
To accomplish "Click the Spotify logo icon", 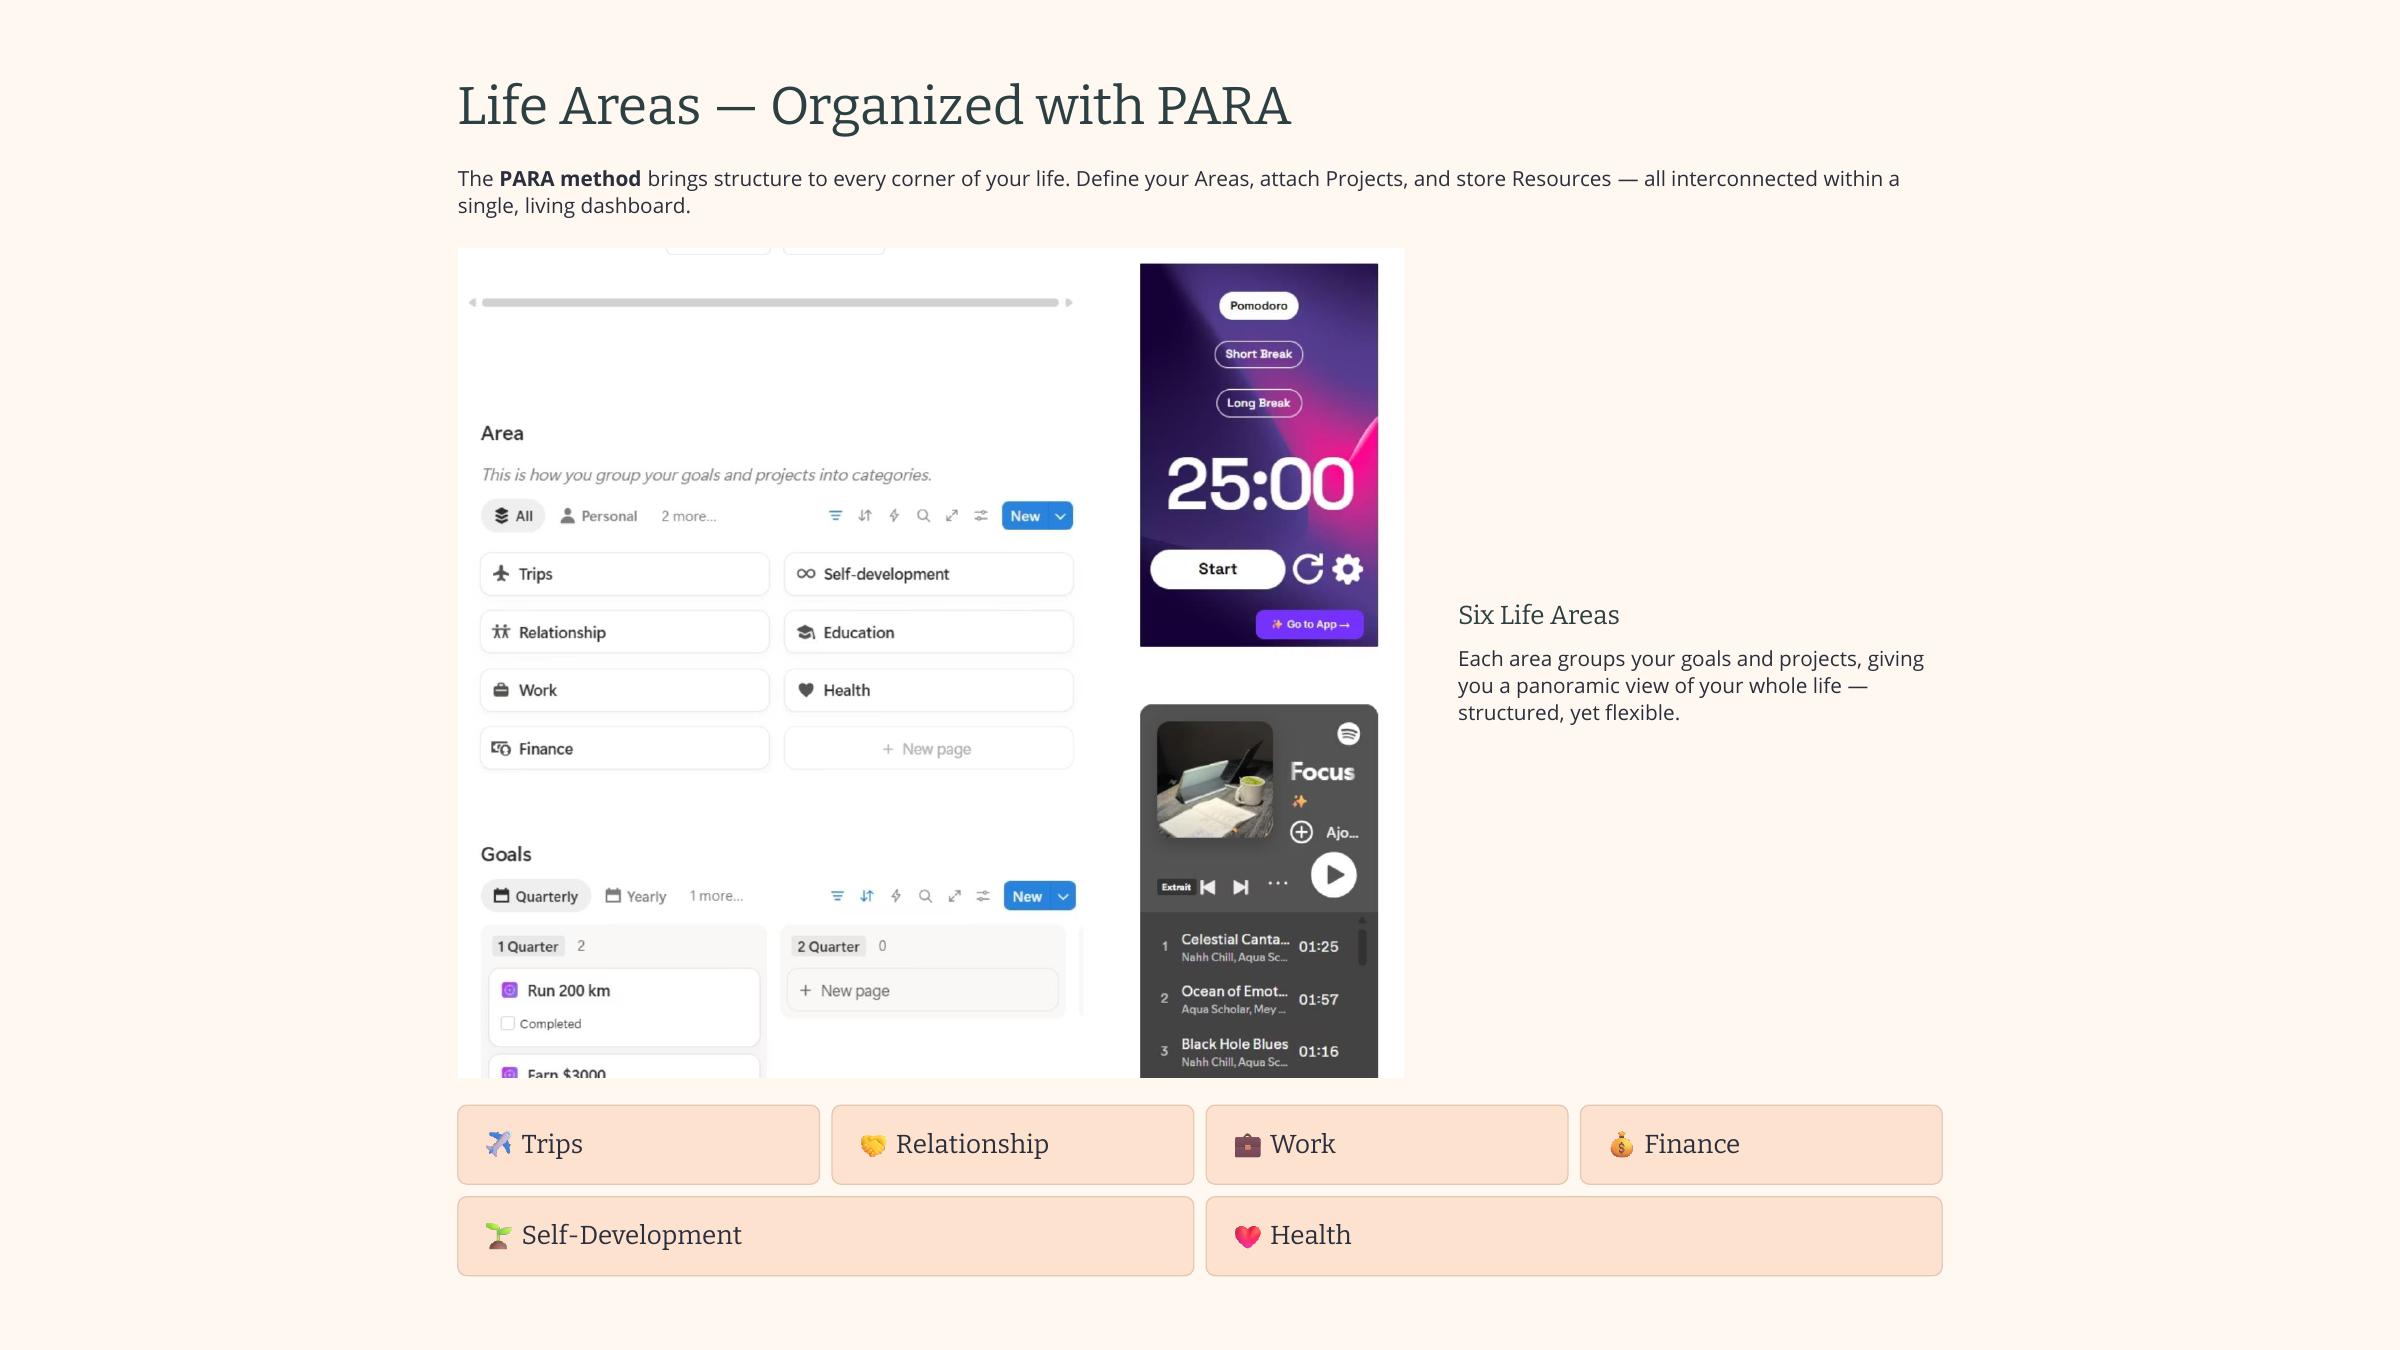I will 1348,734.
